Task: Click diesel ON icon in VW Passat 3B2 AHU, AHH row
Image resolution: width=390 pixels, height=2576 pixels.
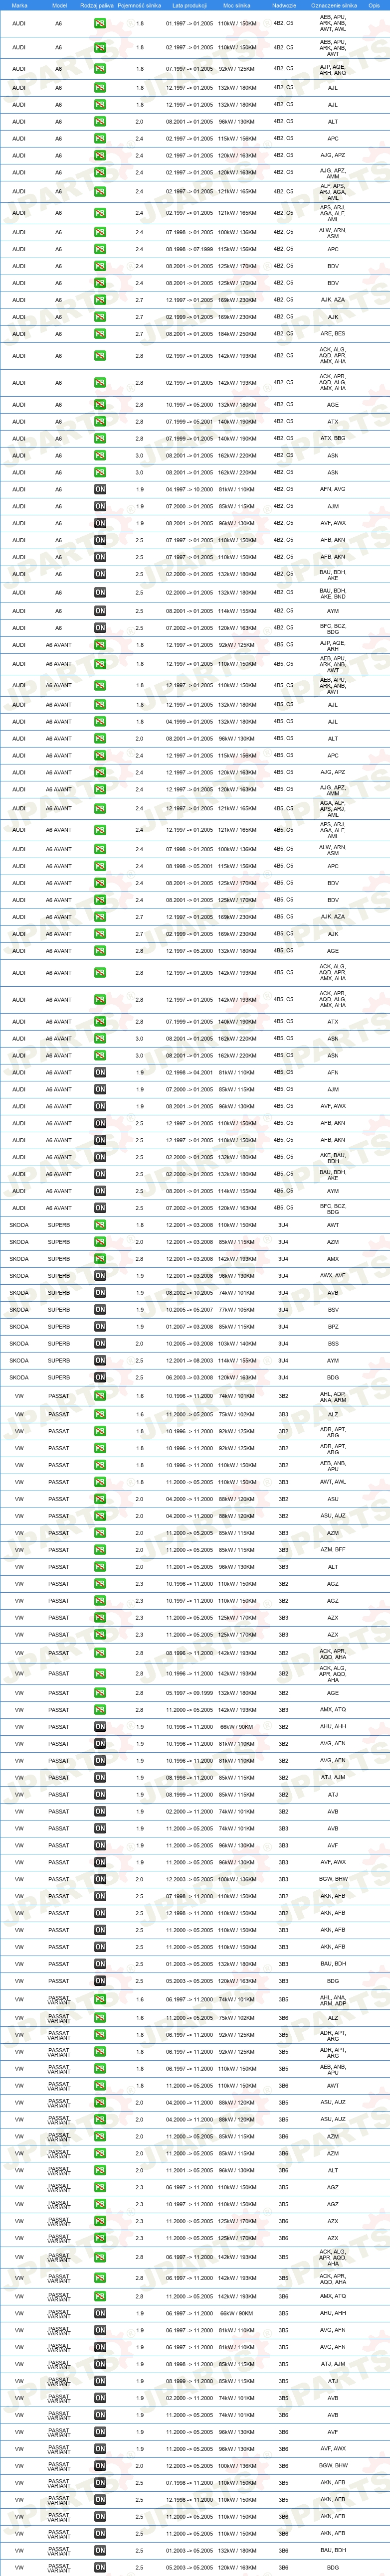Action: (x=100, y=1727)
